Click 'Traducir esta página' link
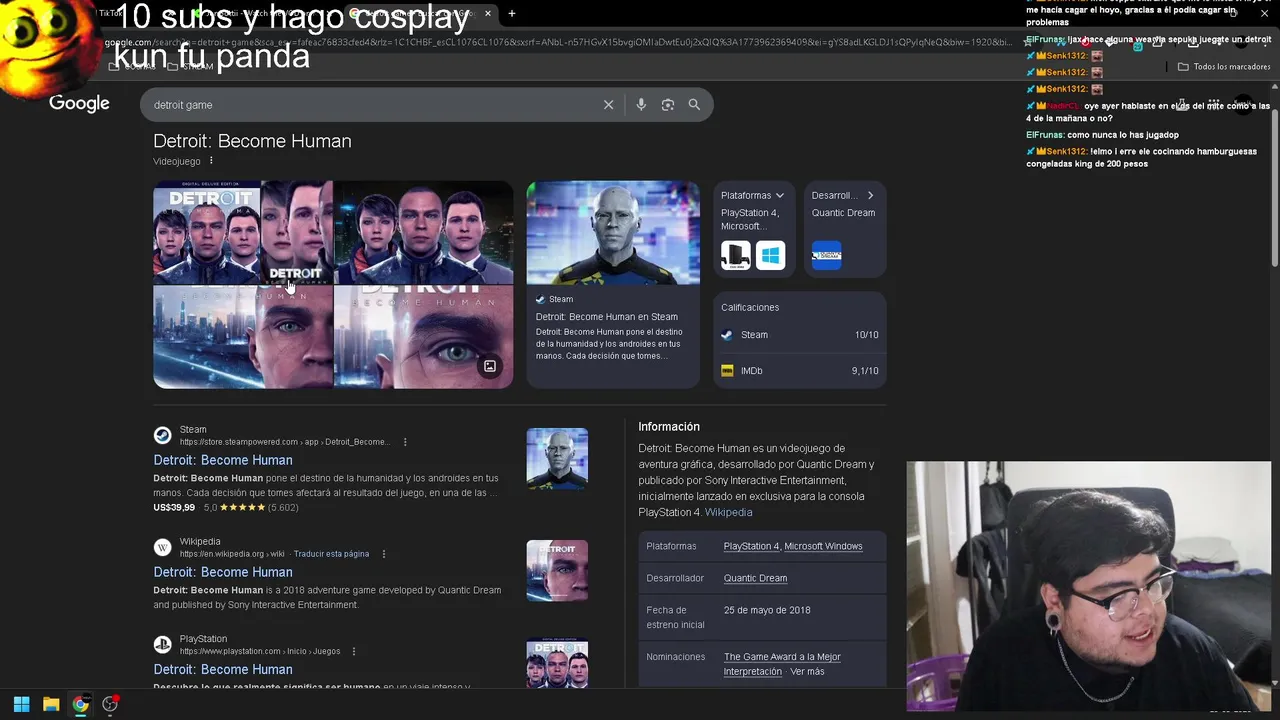 coord(332,554)
